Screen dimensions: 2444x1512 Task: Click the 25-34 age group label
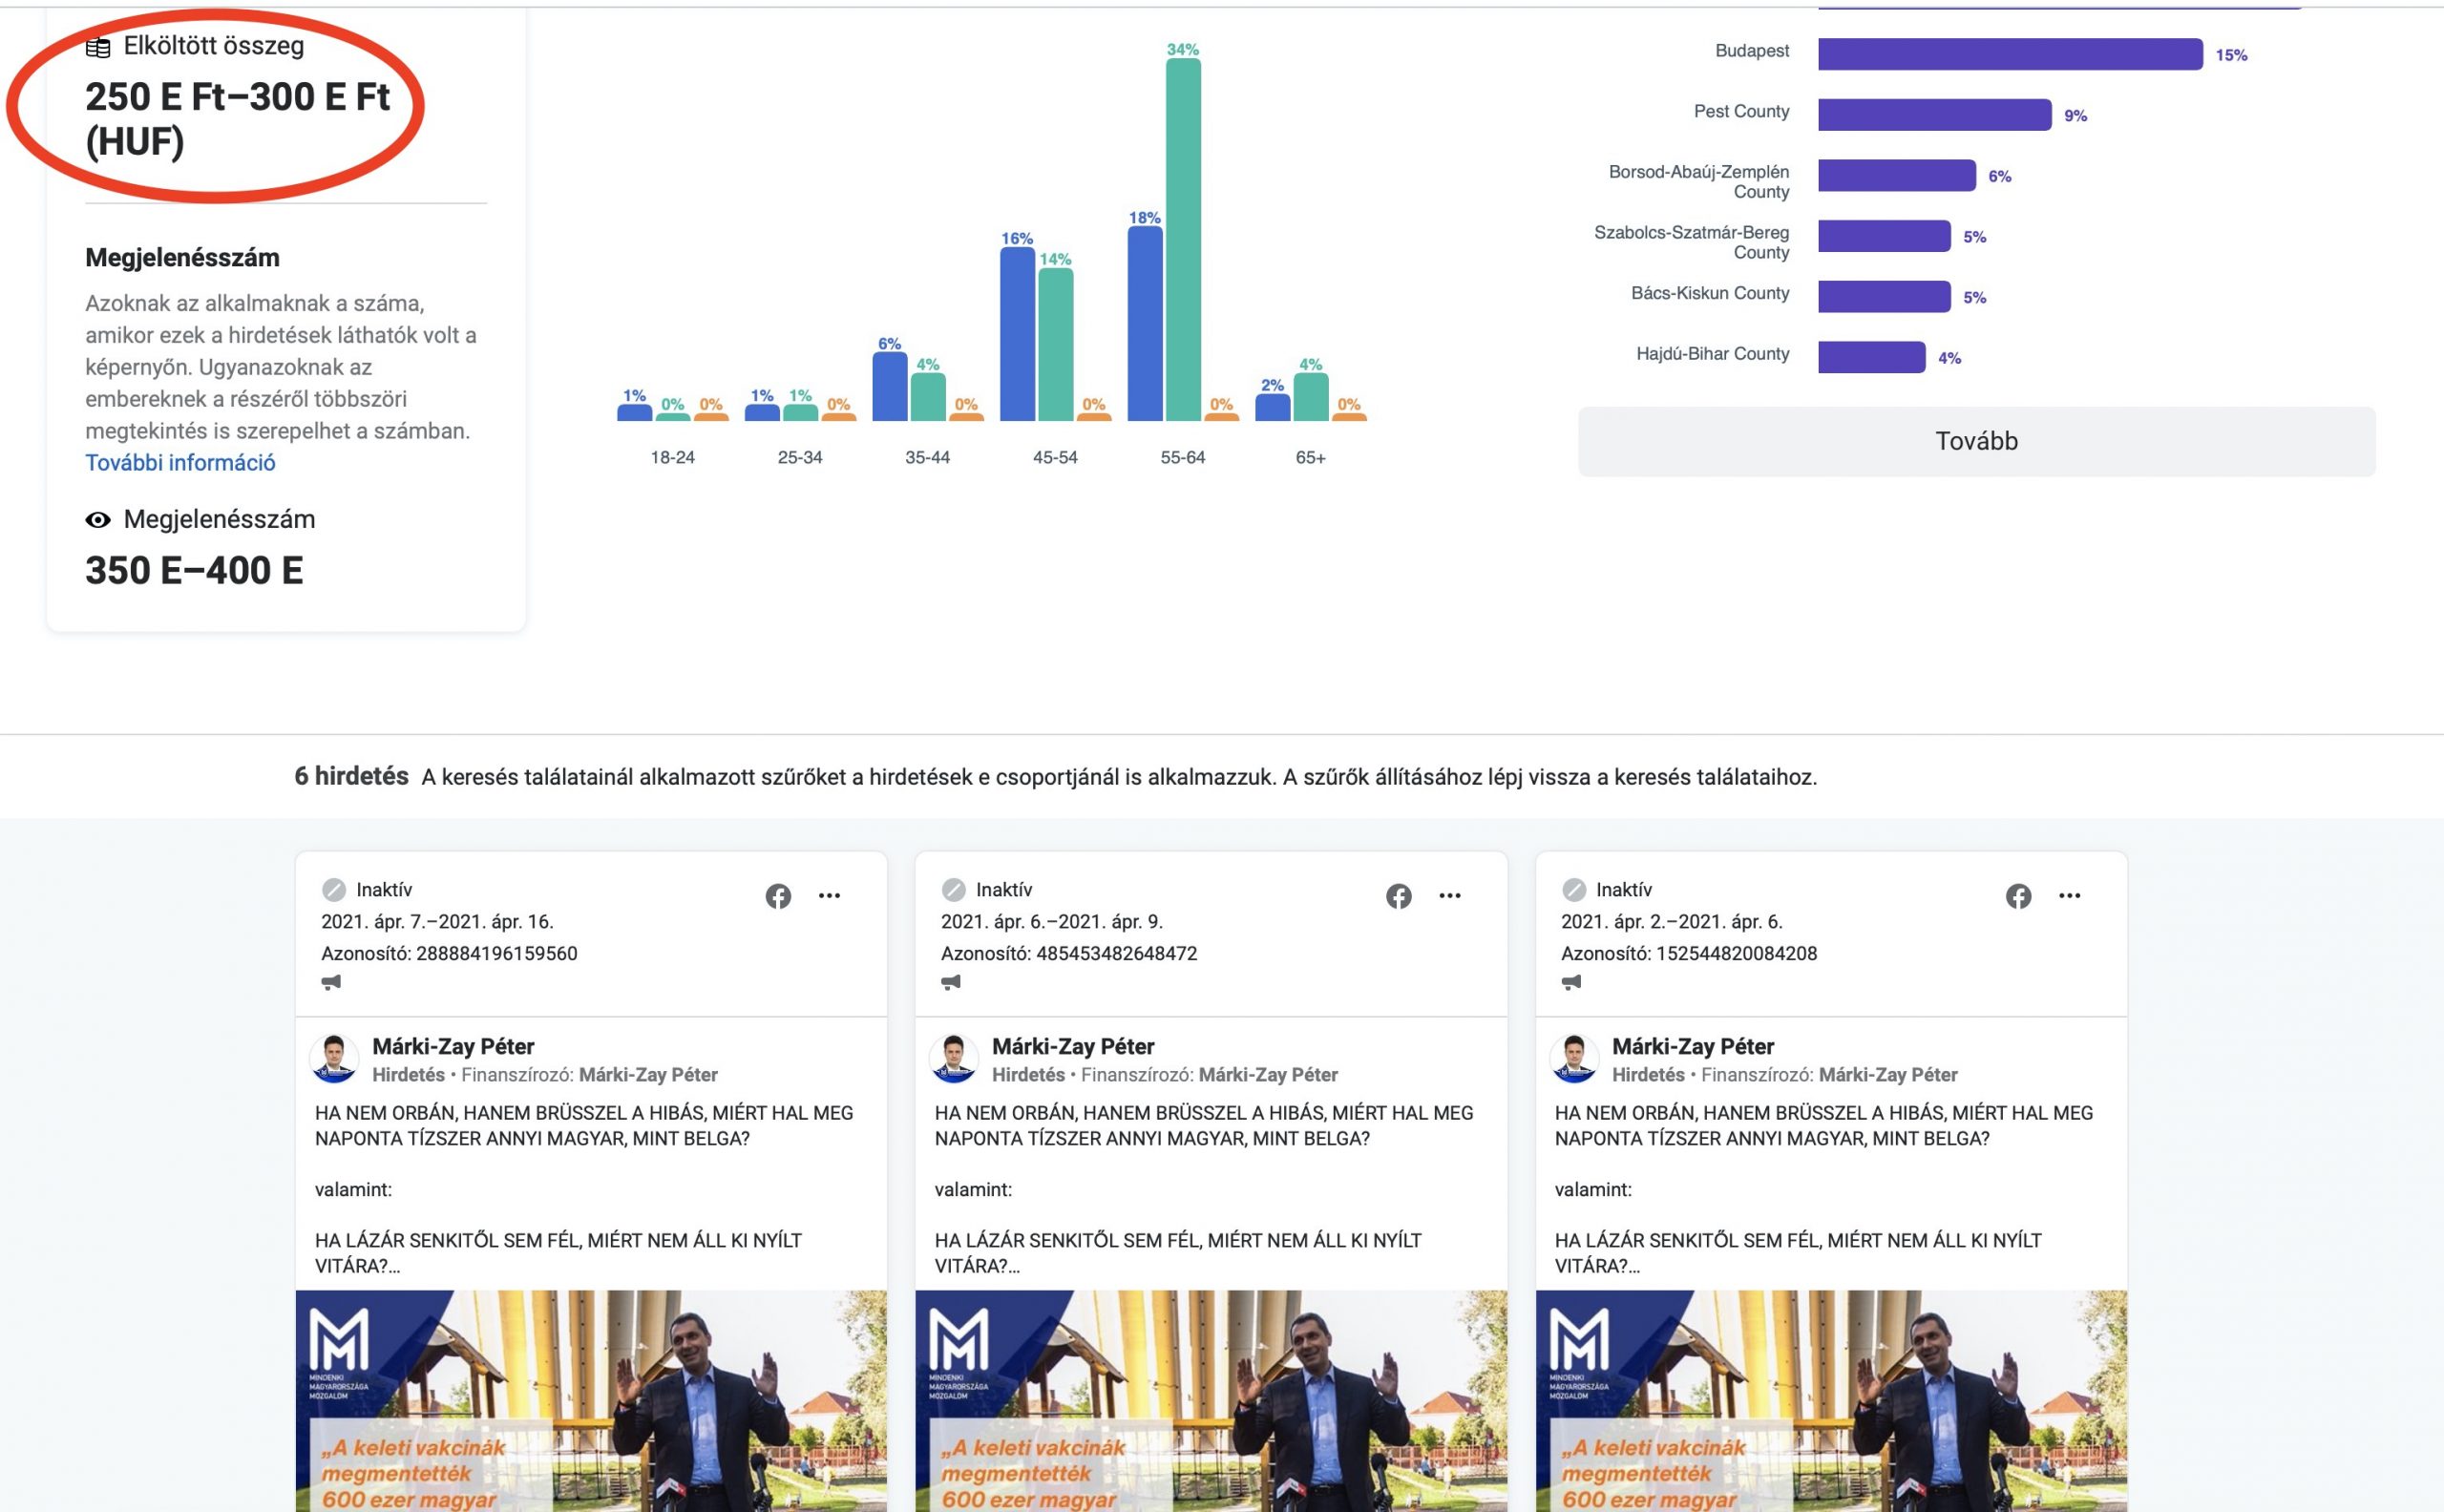click(800, 458)
